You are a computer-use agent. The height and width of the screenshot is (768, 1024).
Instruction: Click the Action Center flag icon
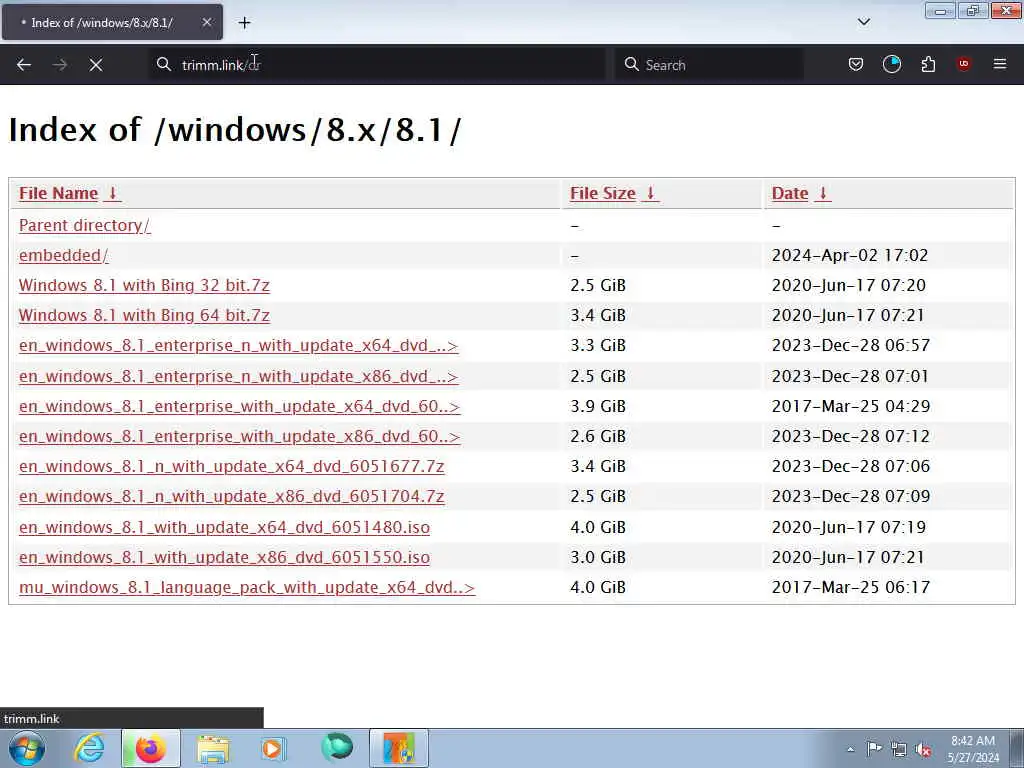click(874, 749)
